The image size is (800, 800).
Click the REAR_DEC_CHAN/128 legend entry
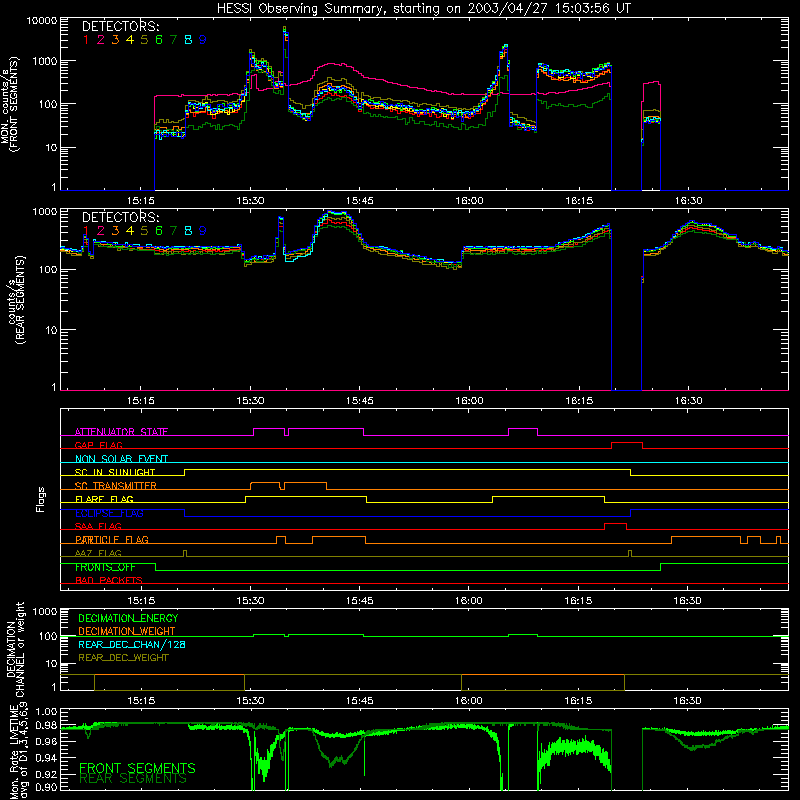coord(132,645)
